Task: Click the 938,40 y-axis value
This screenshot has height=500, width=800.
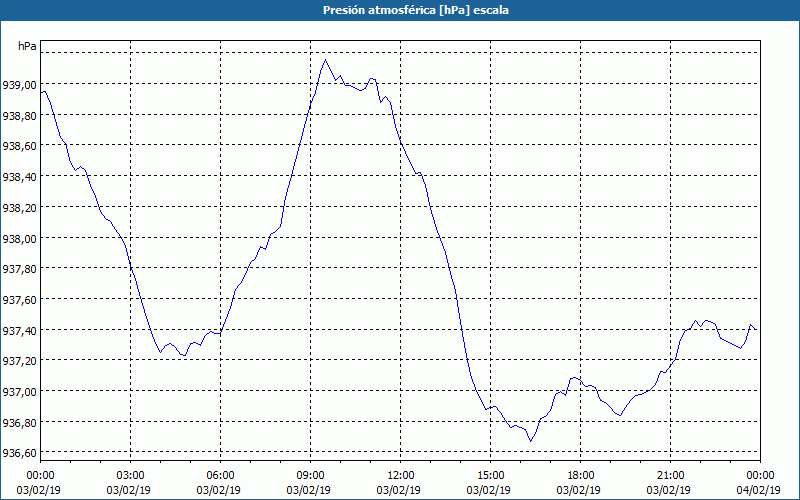Action: click(19, 177)
